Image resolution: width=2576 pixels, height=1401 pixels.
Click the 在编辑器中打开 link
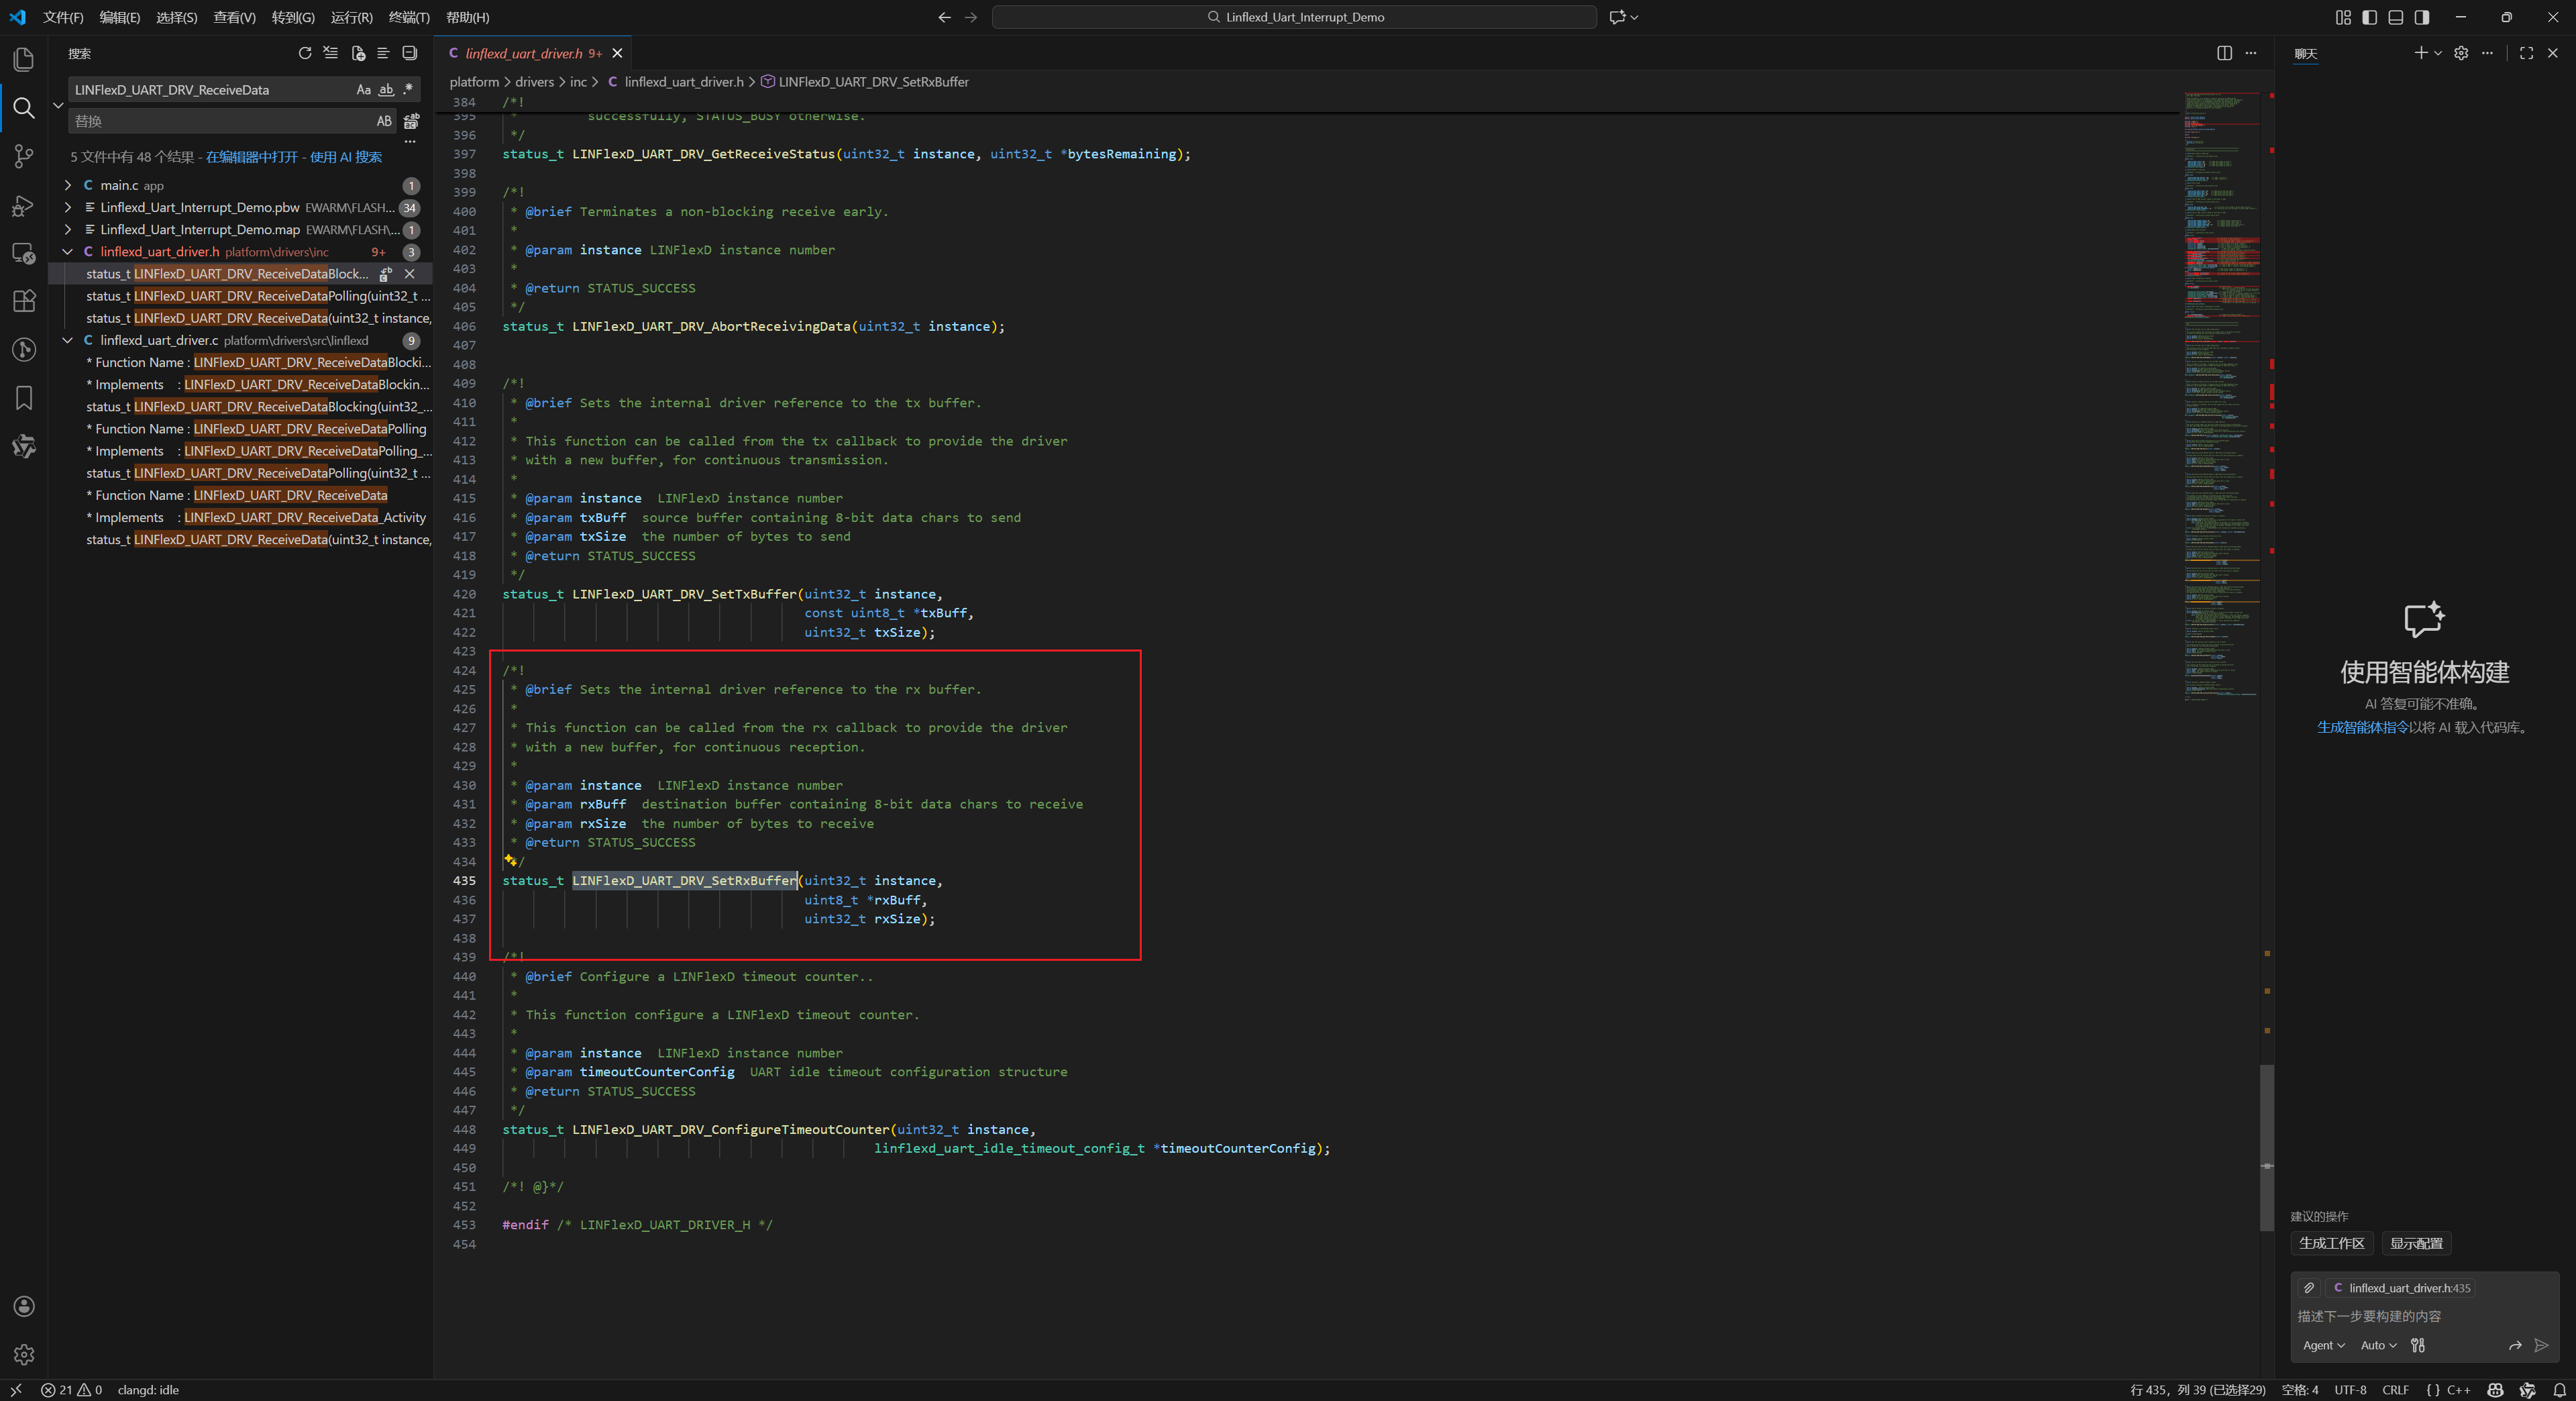pos(251,157)
